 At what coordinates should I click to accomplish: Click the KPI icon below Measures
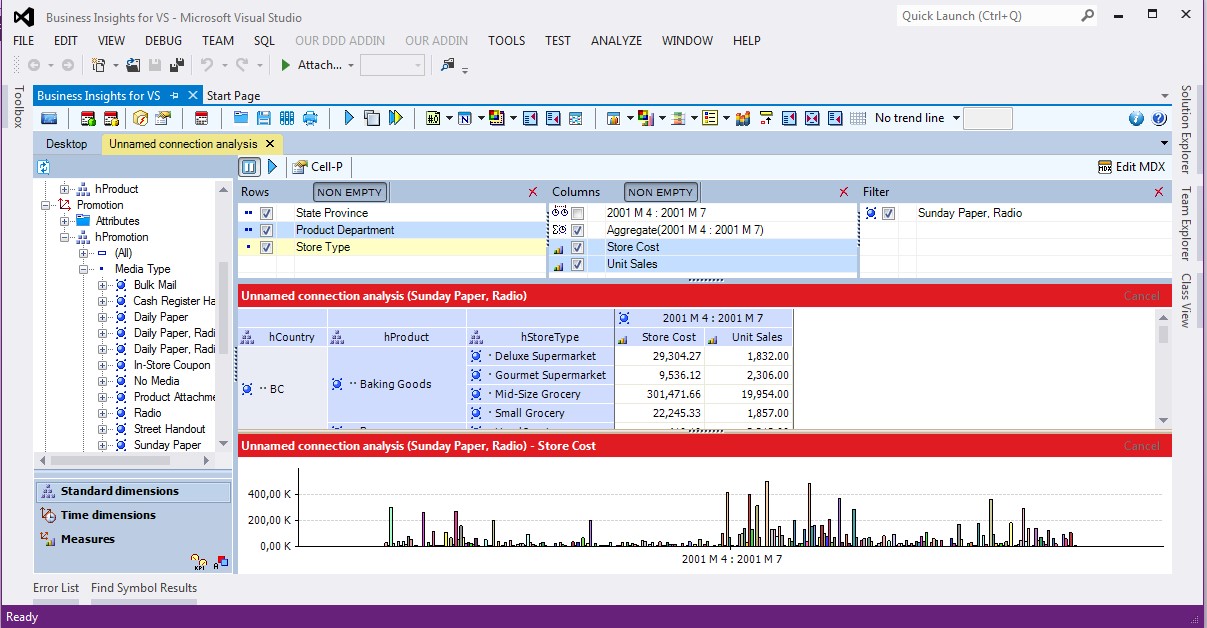tap(198, 563)
